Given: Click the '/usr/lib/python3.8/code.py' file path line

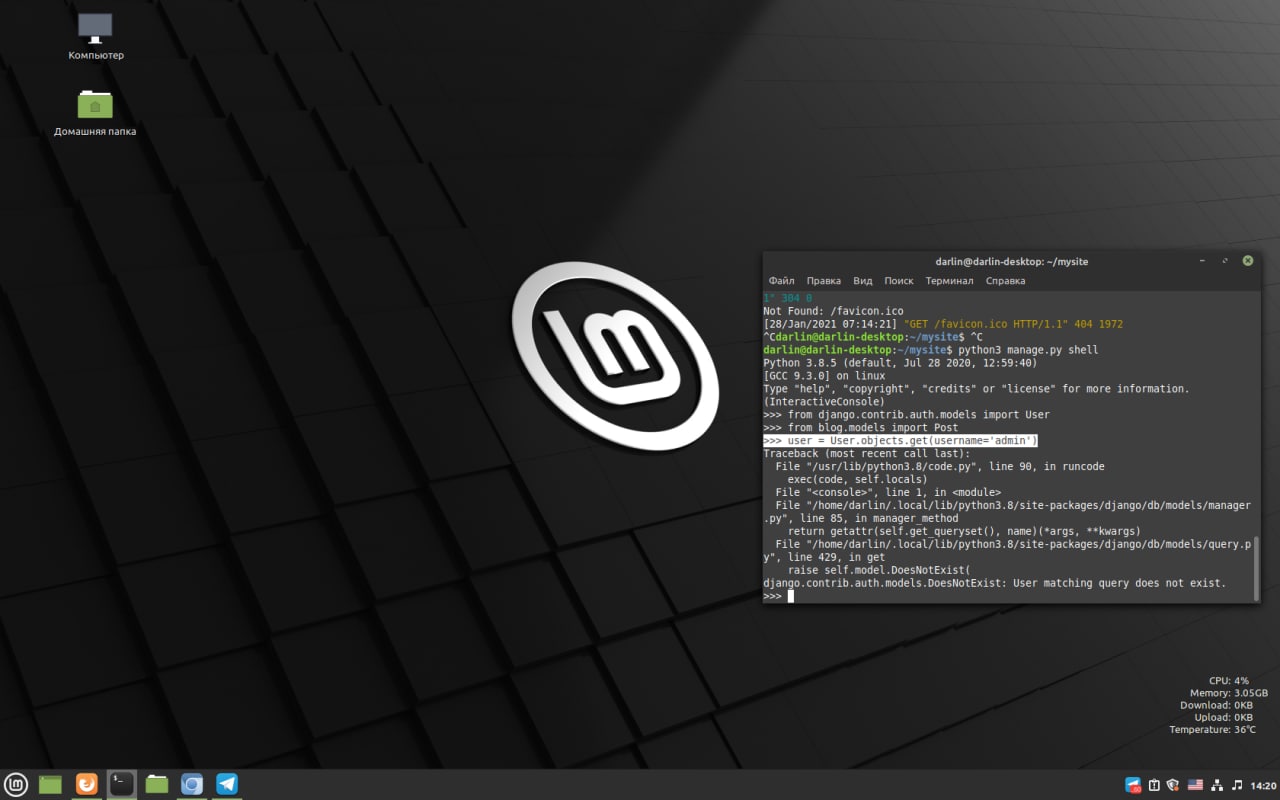Looking at the screenshot, I should pyautogui.click(x=939, y=467).
